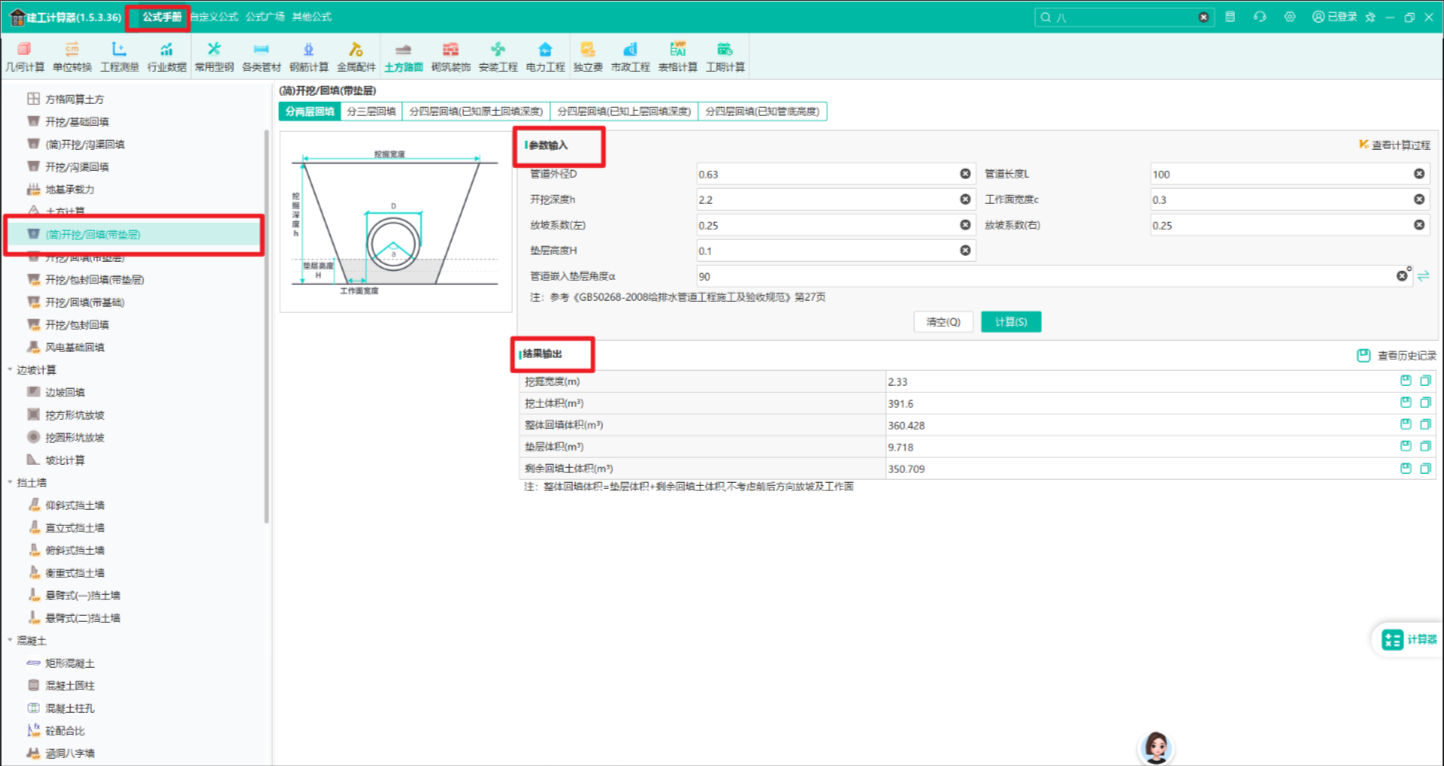
Task: Open the 电力工程 toolbar icon
Action: coord(545,57)
